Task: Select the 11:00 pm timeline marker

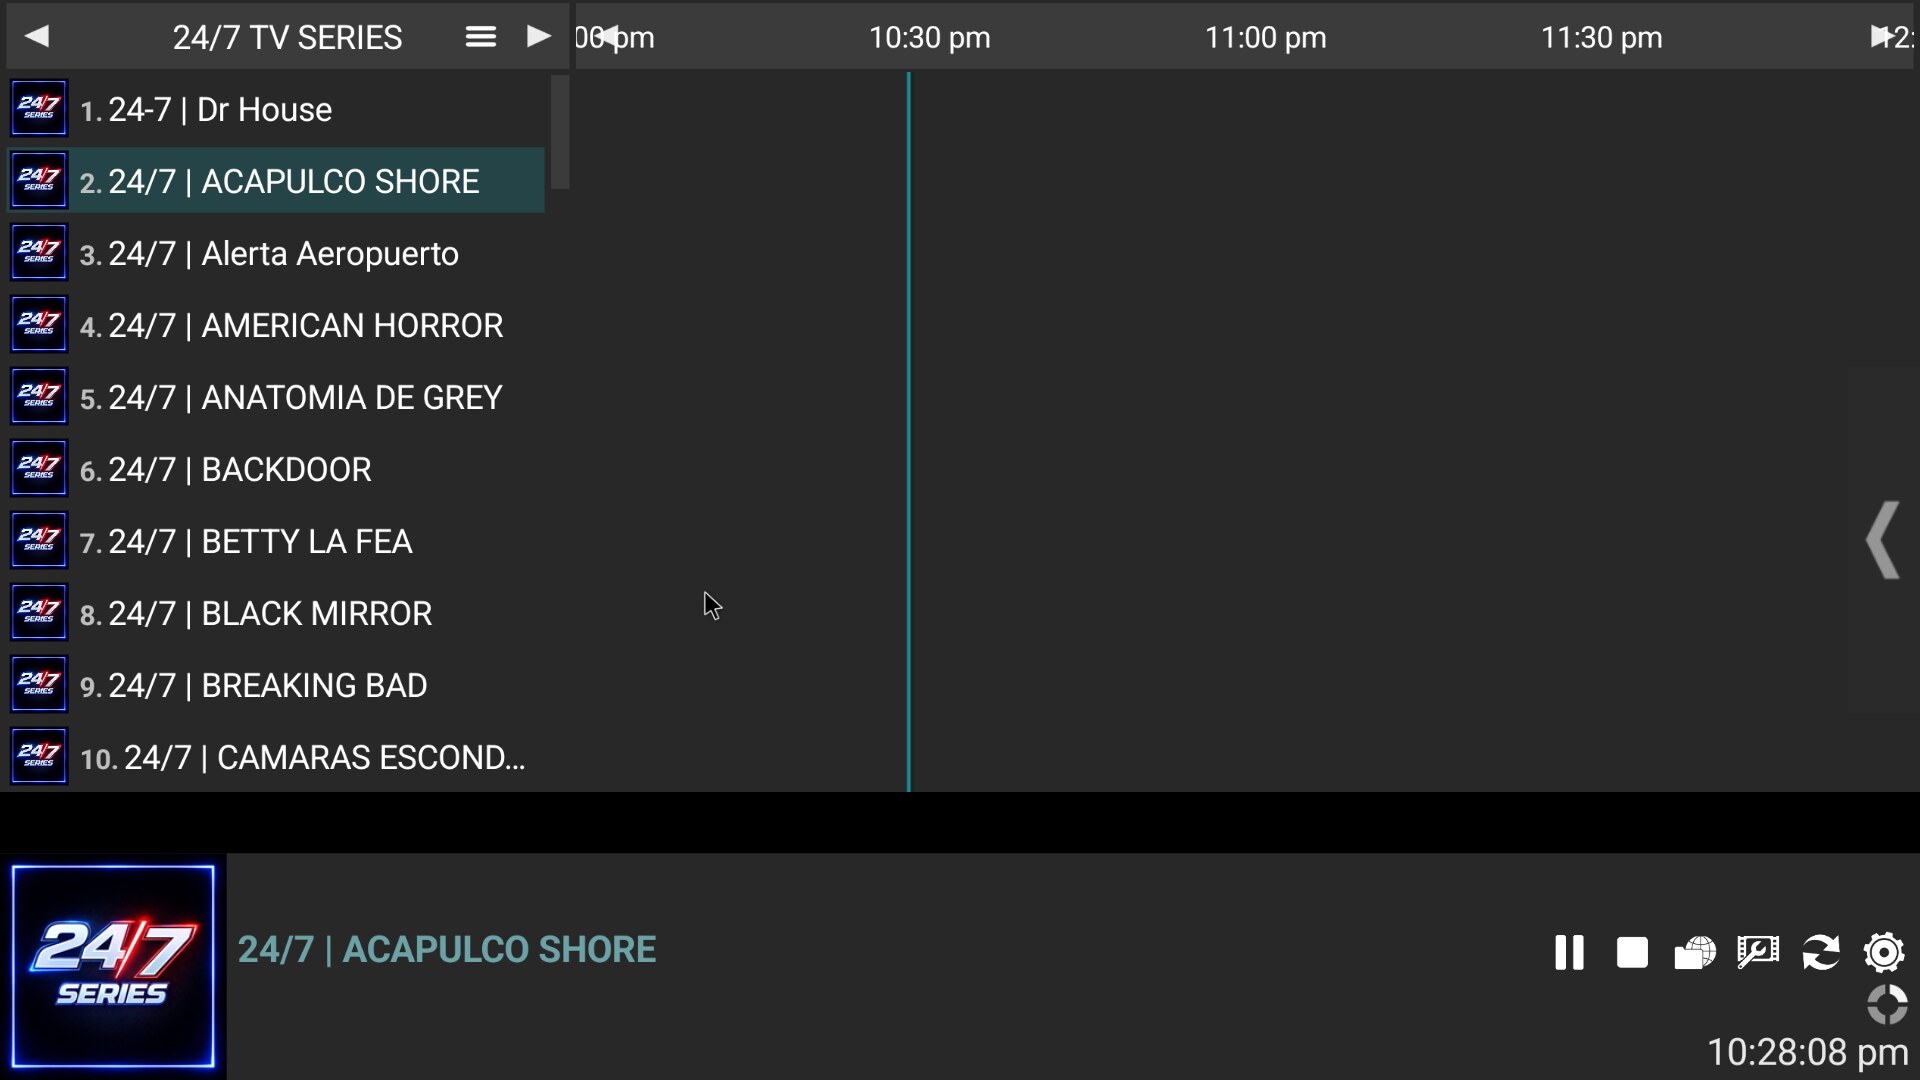Action: (x=1265, y=38)
